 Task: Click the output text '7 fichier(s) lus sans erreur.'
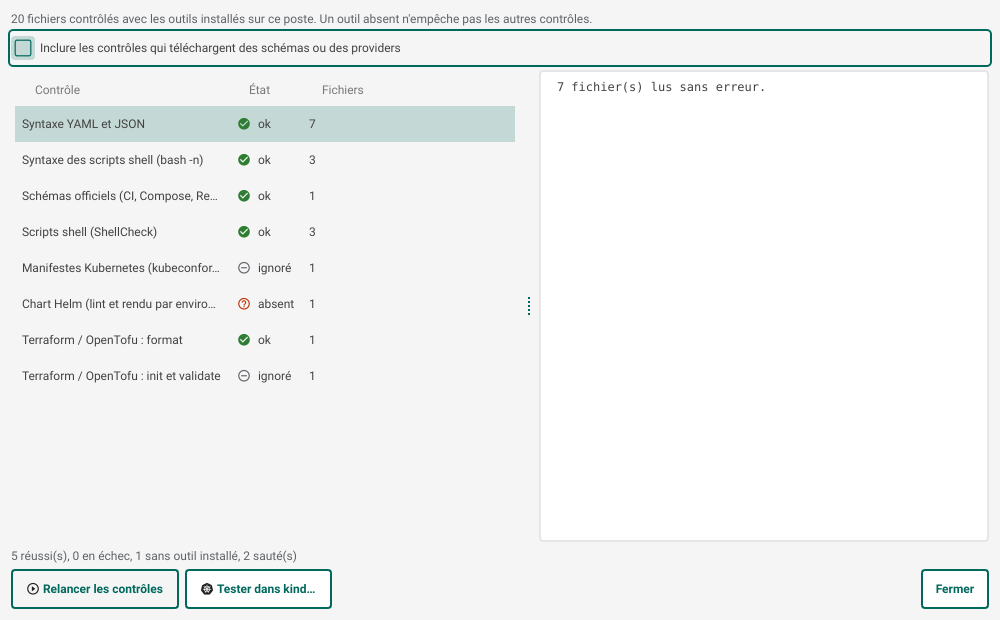(661, 87)
